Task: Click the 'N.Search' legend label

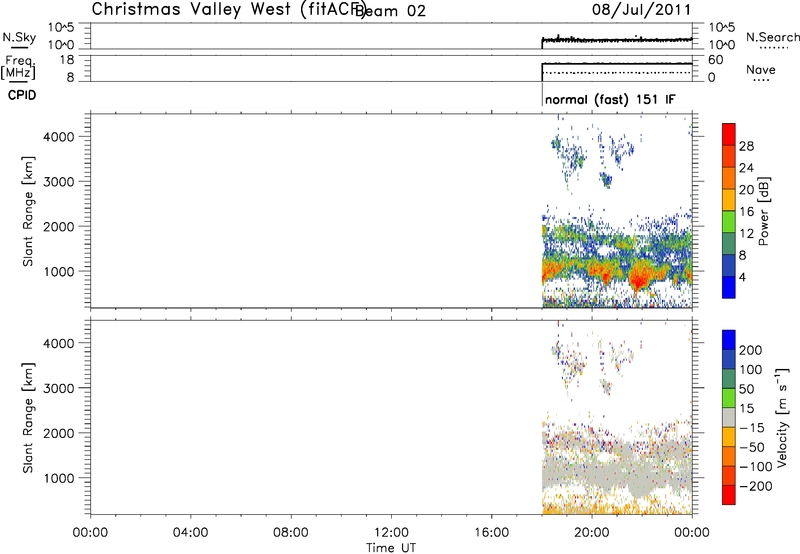Action: coord(772,37)
